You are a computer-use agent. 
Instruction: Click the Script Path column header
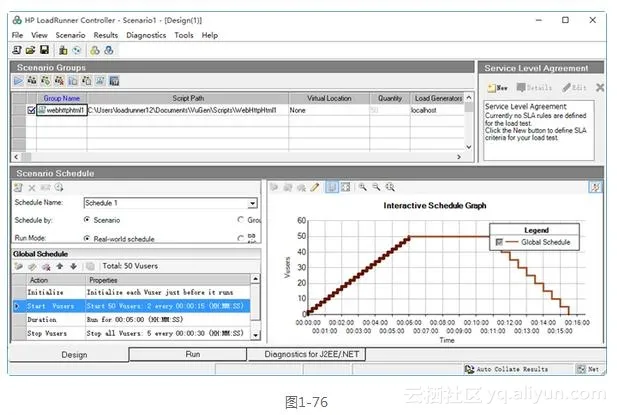(x=188, y=98)
